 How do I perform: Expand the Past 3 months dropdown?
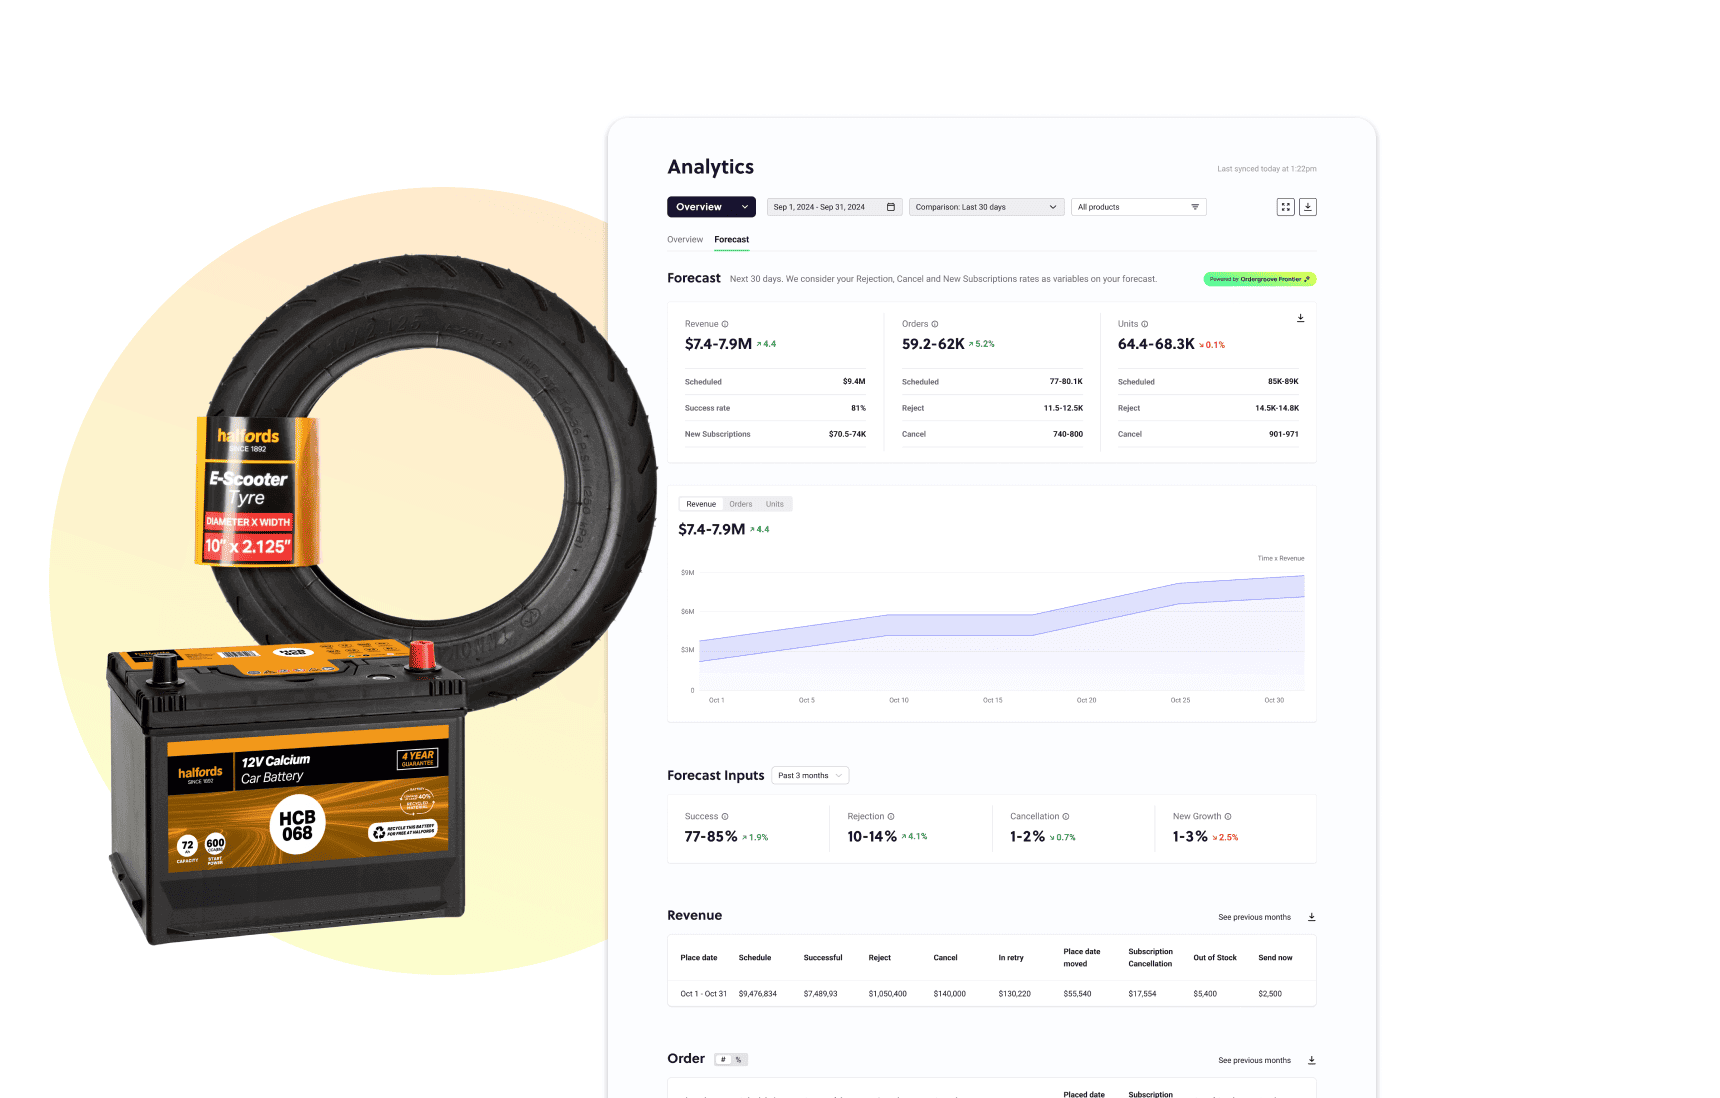[811, 776]
